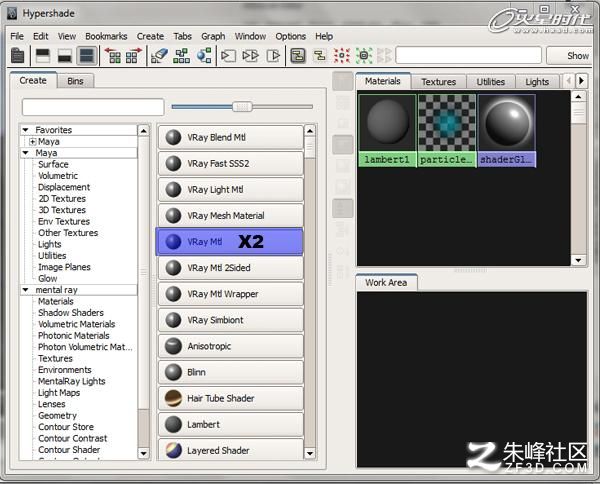600x484 pixels.
Task: Click the toolbar search text field
Action: 469,55
